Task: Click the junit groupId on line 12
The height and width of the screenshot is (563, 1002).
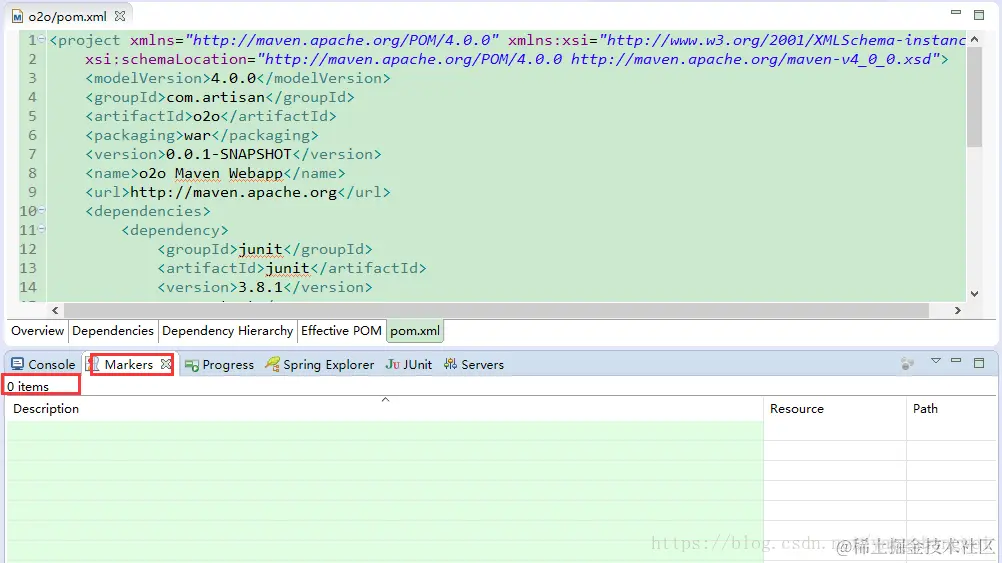Action: pos(260,249)
